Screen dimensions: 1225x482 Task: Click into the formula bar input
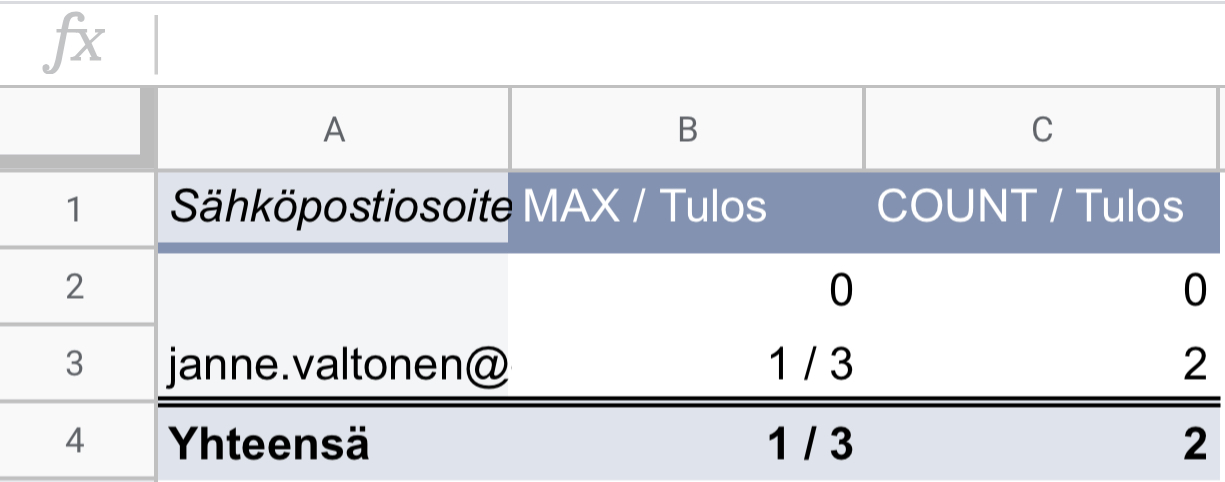tap(690, 46)
